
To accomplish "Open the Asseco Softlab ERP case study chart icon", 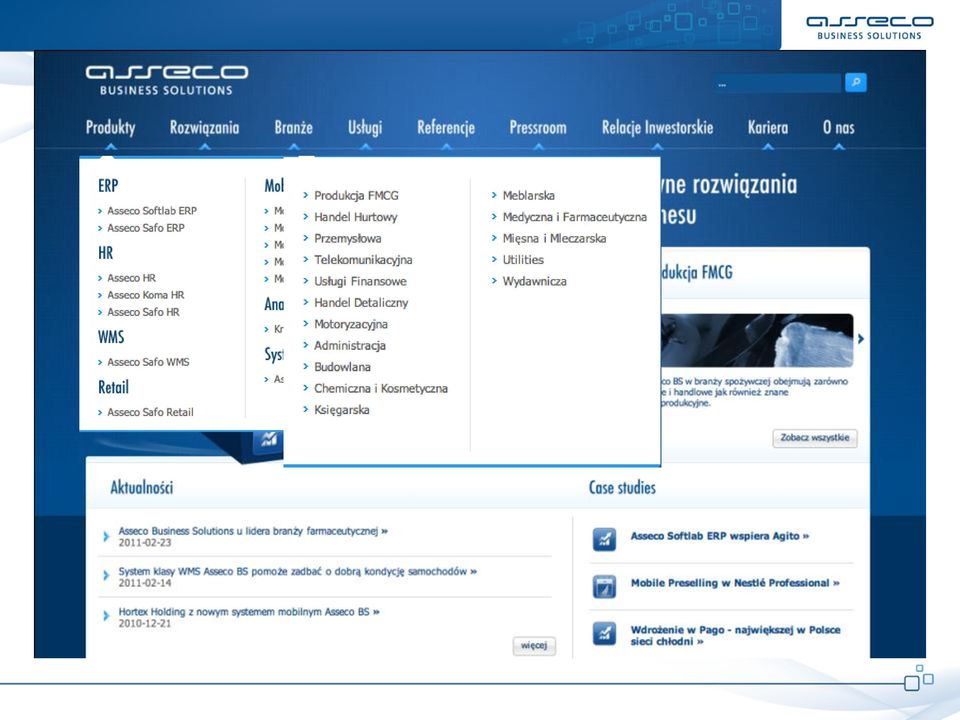I will 604,539.
